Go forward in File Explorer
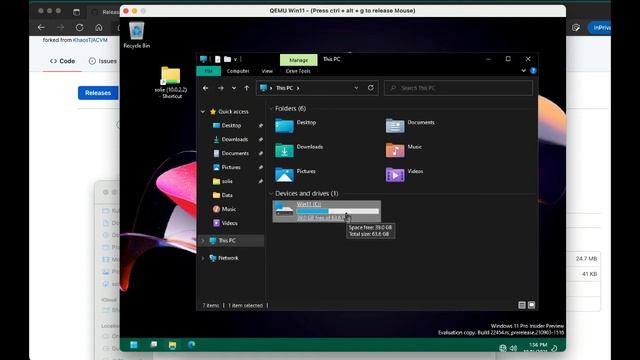The image size is (640, 360). 220,88
